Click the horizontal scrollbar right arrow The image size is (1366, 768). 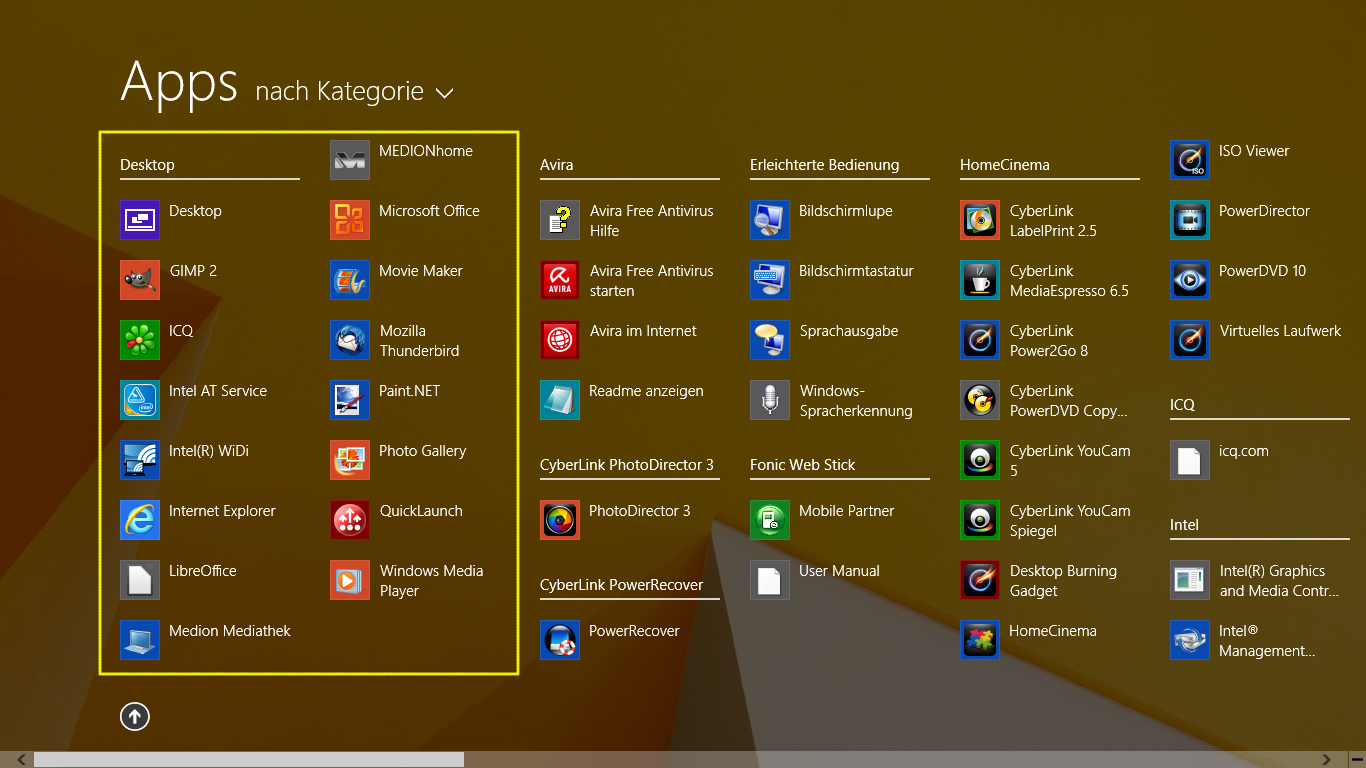pos(1327,760)
